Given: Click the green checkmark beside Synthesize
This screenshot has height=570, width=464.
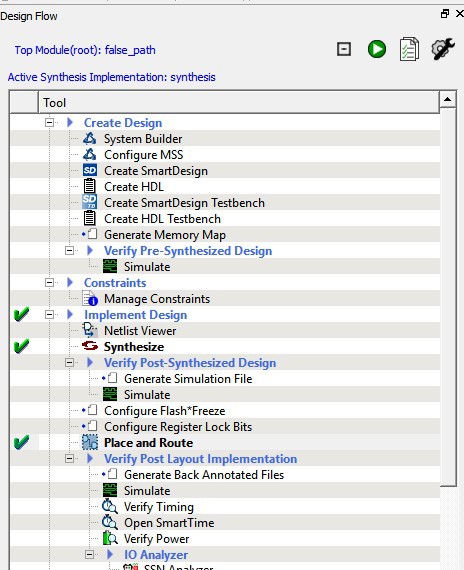Looking at the screenshot, I should click(21, 346).
